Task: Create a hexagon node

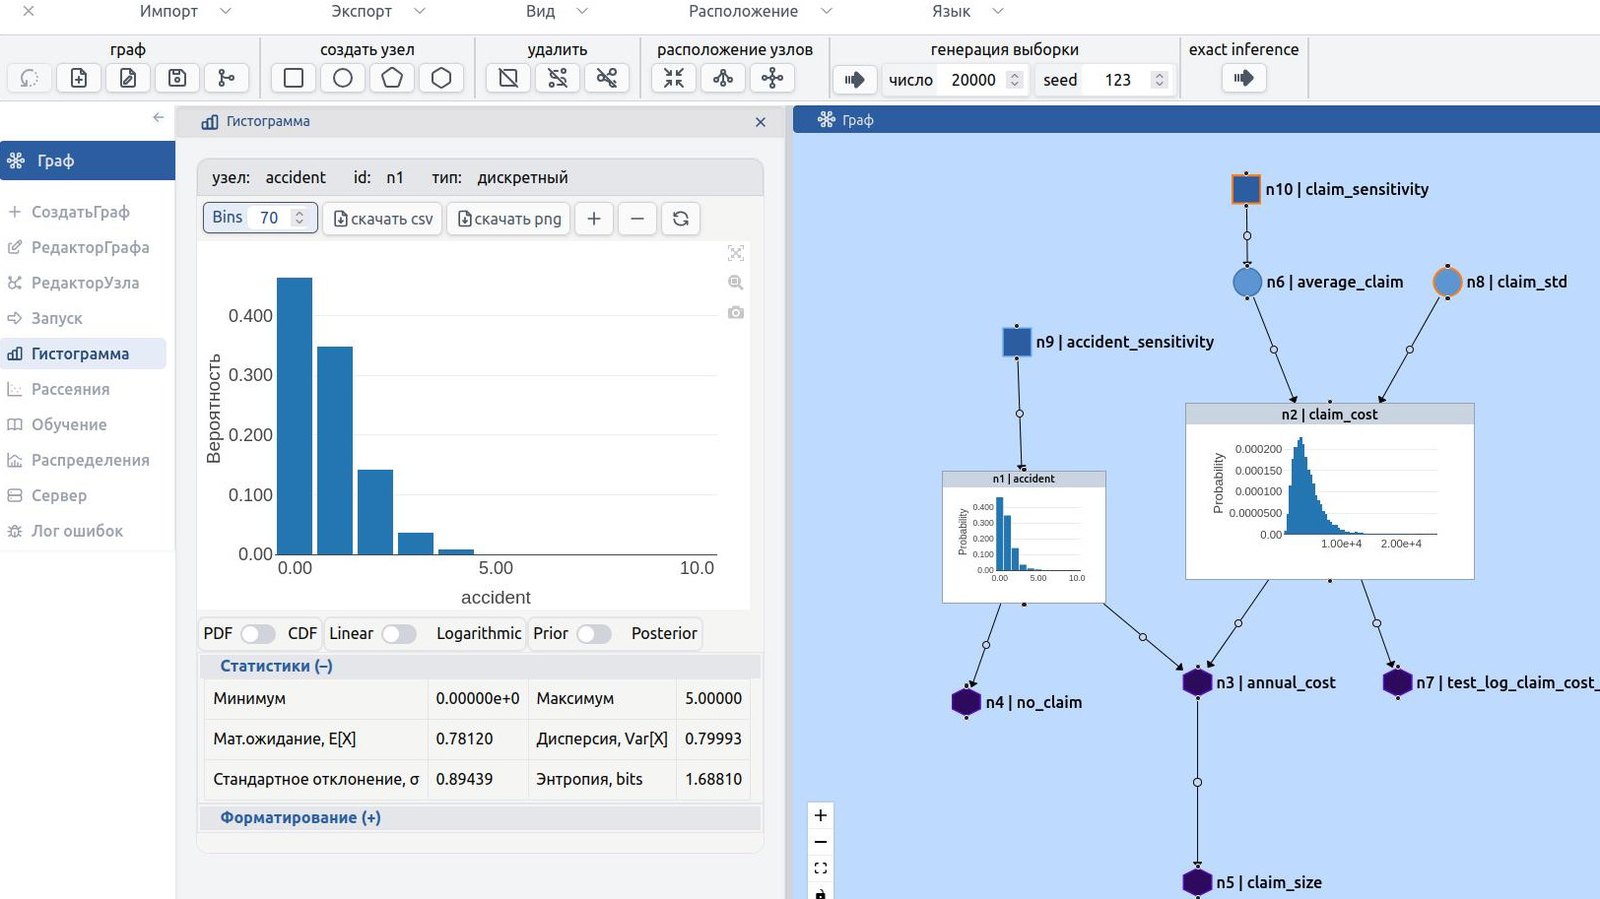Action: [441, 78]
